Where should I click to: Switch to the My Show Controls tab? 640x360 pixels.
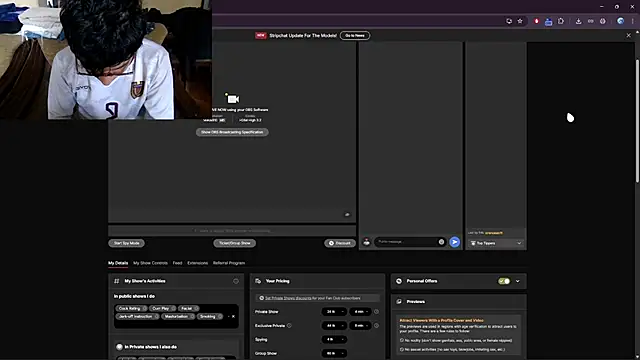(x=151, y=263)
